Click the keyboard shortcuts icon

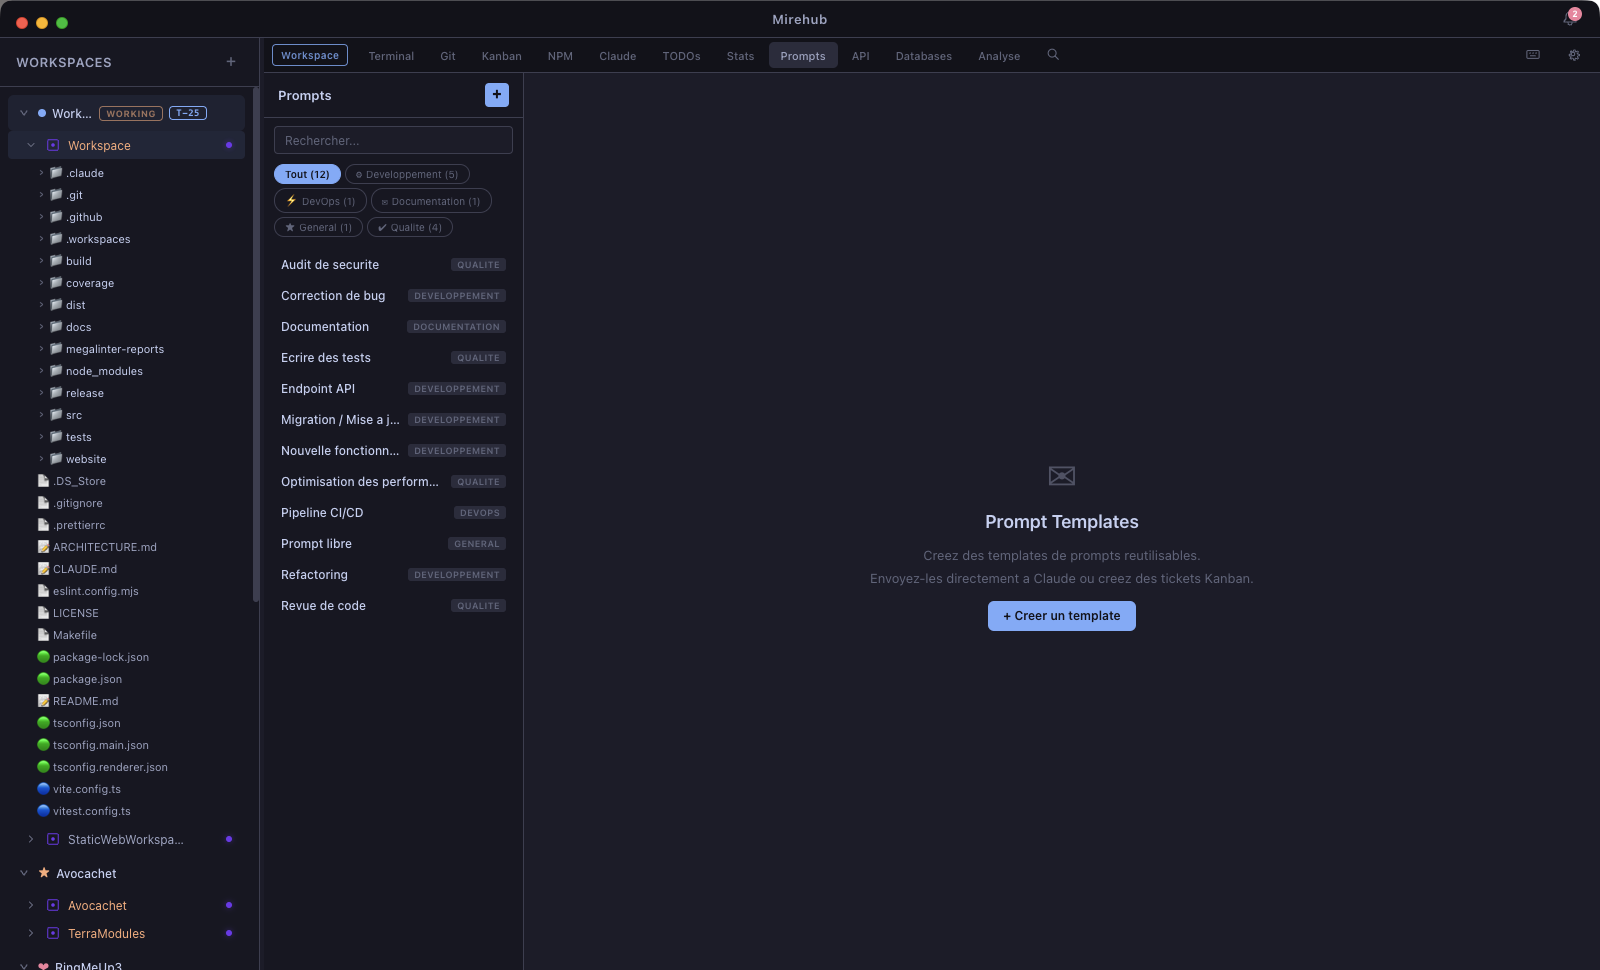[1533, 55]
